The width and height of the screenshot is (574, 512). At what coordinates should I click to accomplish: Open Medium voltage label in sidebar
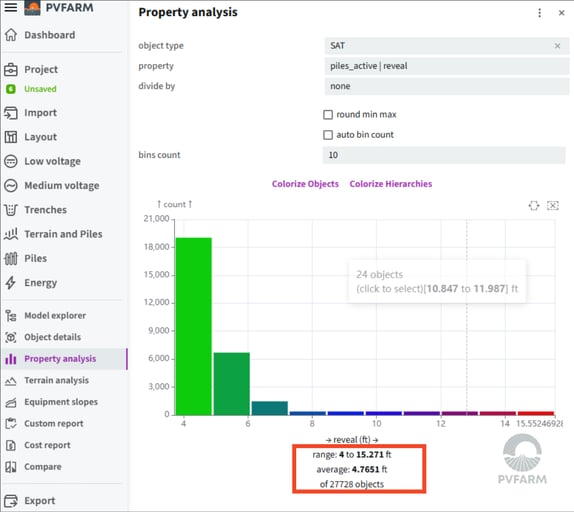[x=62, y=186]
